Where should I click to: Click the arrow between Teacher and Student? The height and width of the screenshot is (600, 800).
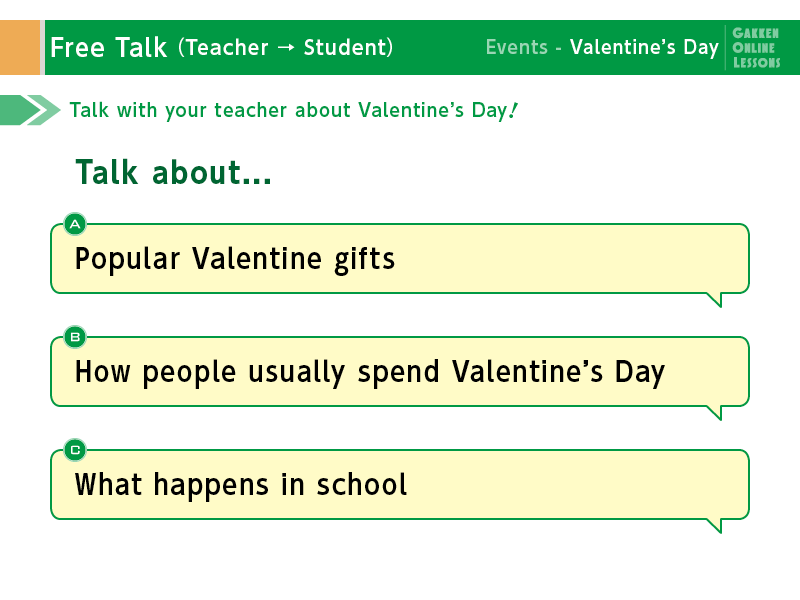pyautogui.click(x=286, y=47)
